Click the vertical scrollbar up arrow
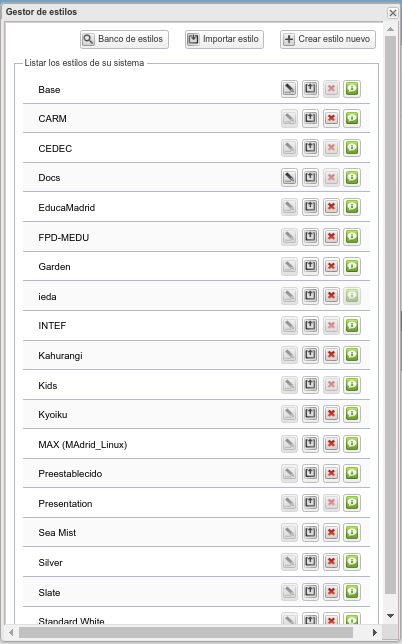 [391, 29]
